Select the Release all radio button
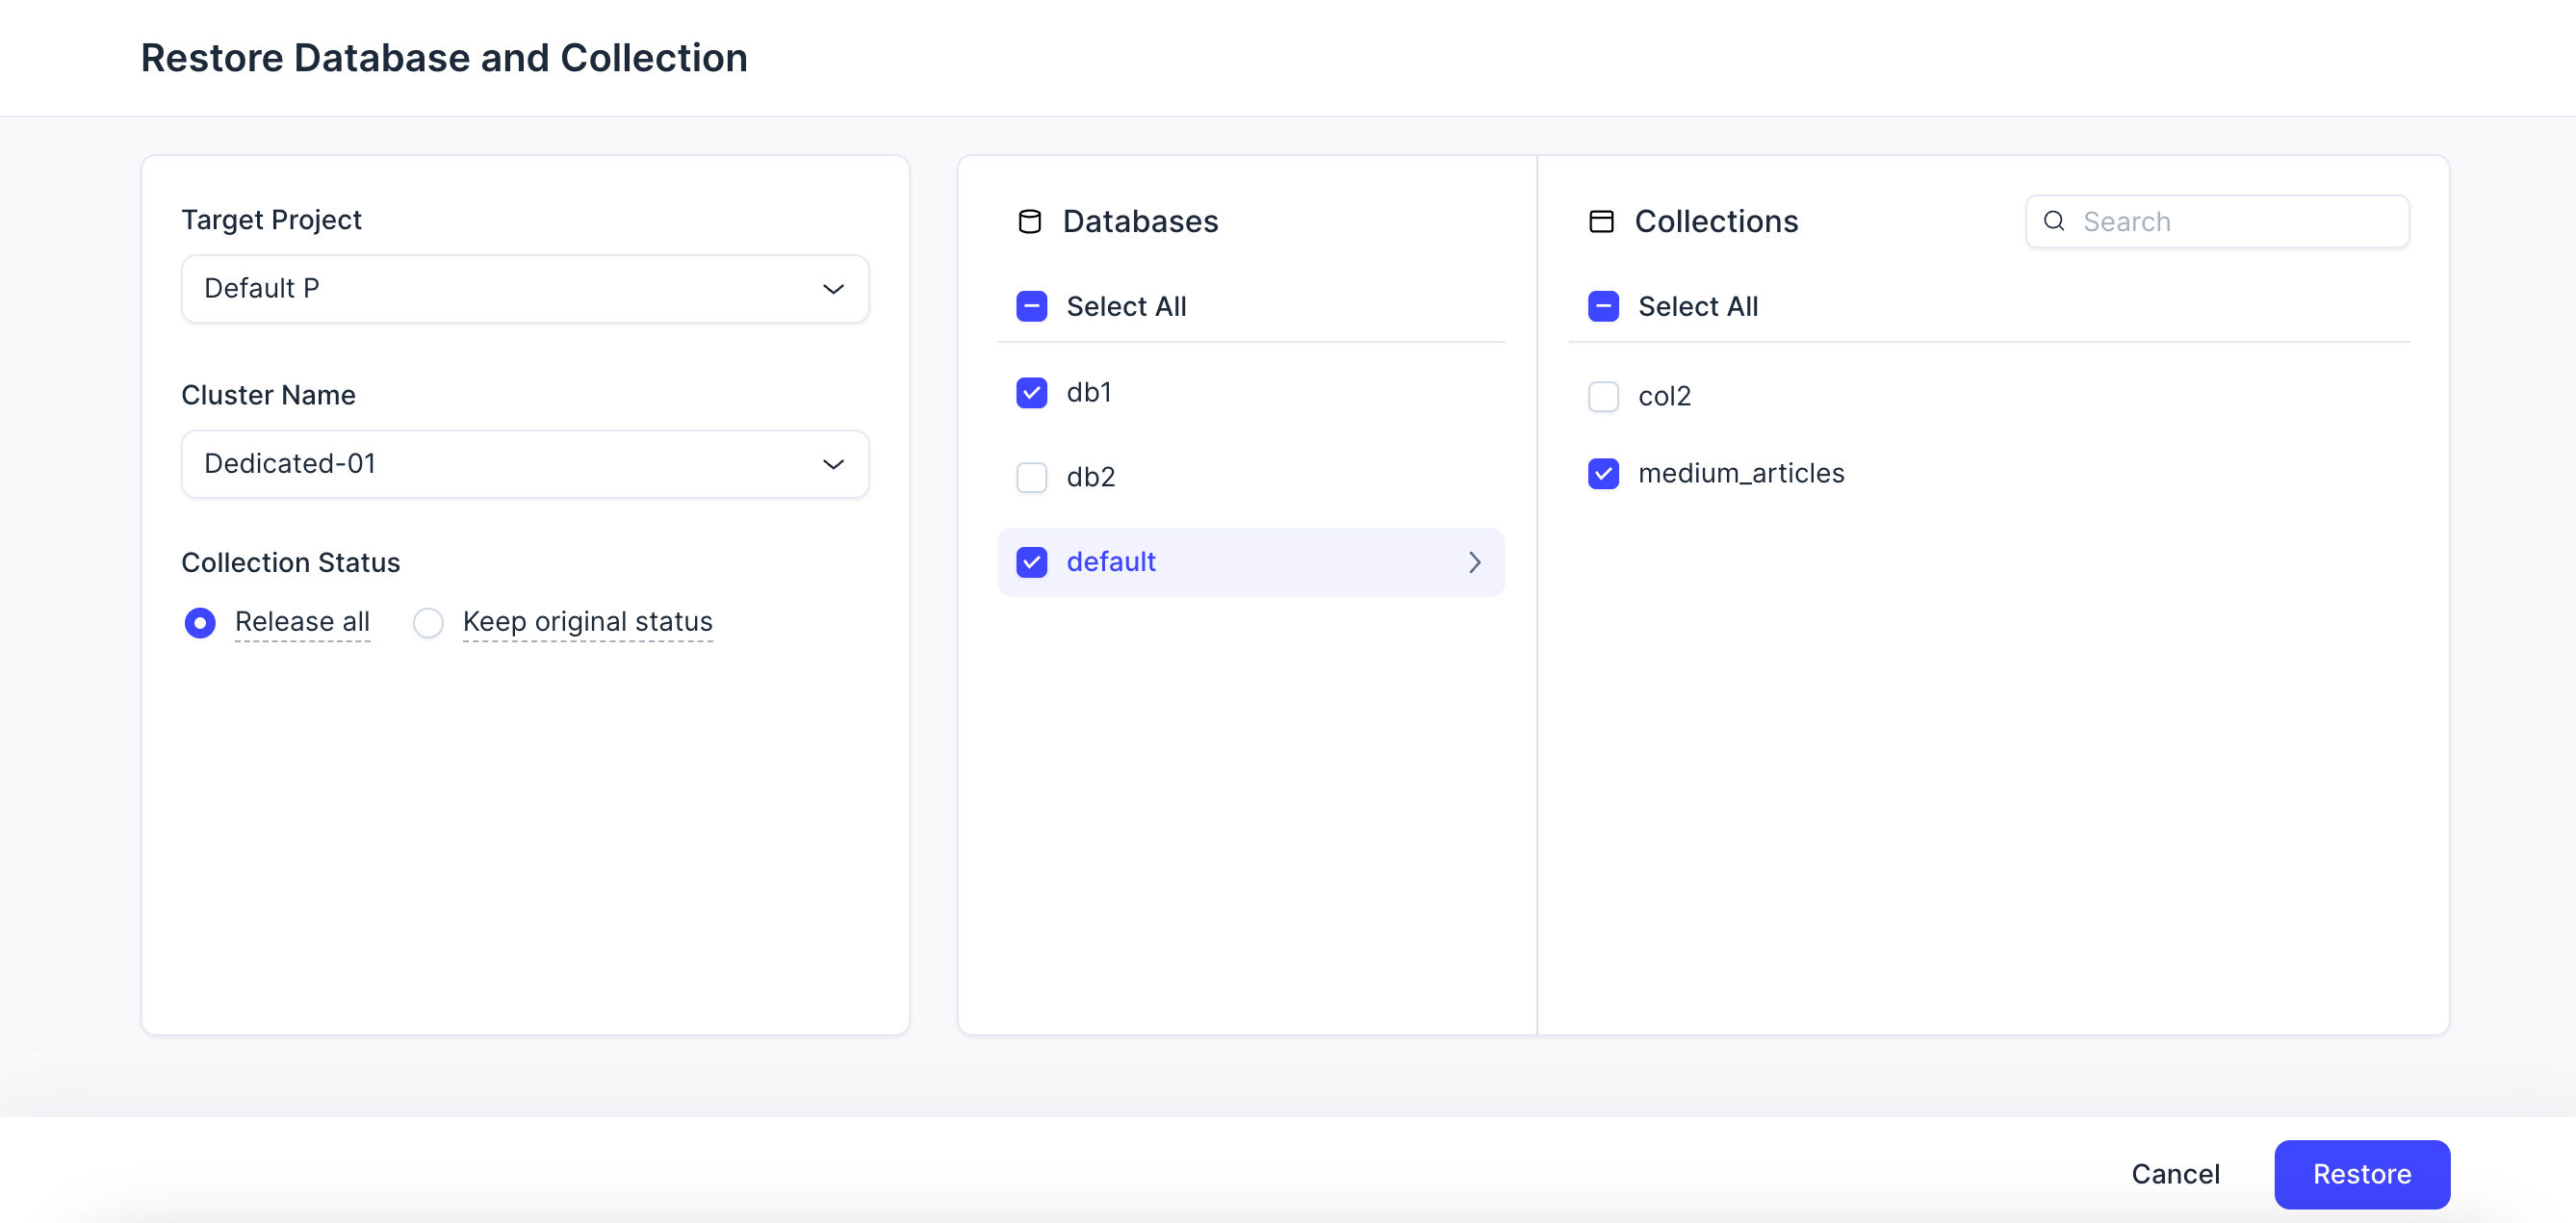2576x1223 pixels. click(x=200, y=622)
